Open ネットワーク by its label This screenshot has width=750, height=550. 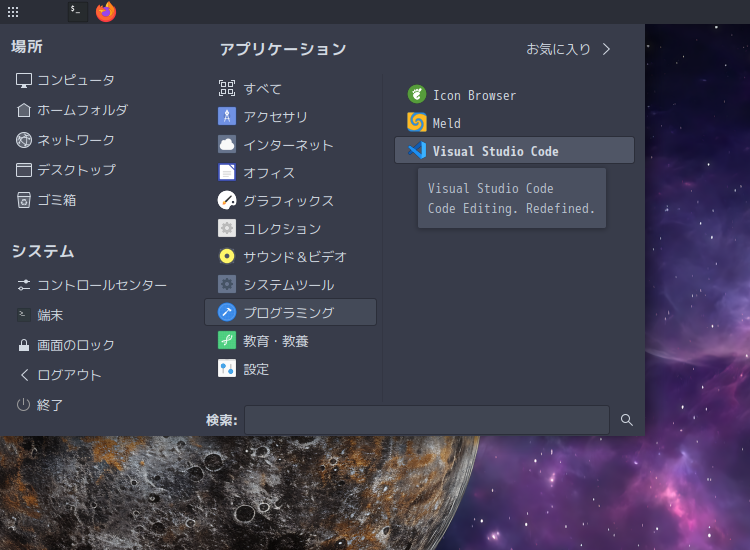(x=76, y=140)
